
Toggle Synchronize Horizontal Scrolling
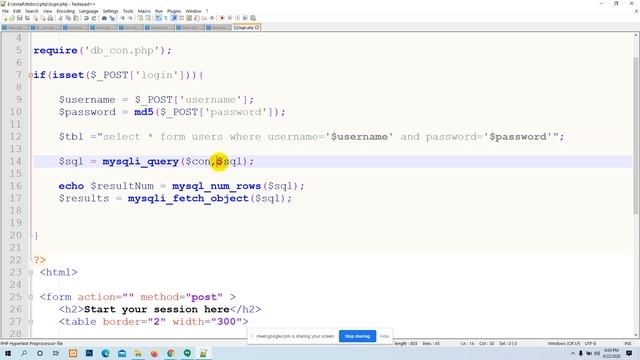pyautogui.click(x=148, y=18)
